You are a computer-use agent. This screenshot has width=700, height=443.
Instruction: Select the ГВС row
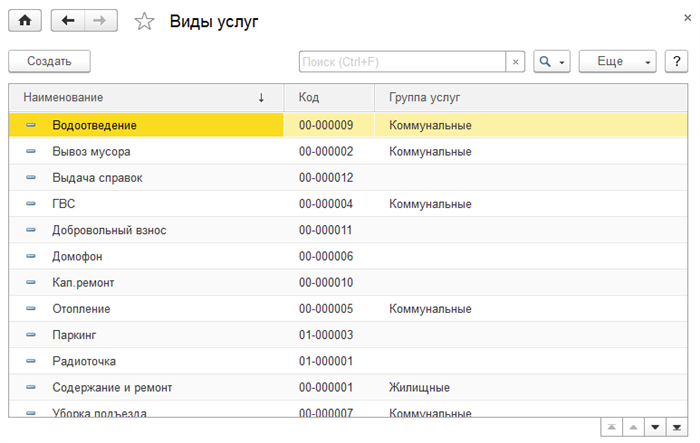pos(348,204)
